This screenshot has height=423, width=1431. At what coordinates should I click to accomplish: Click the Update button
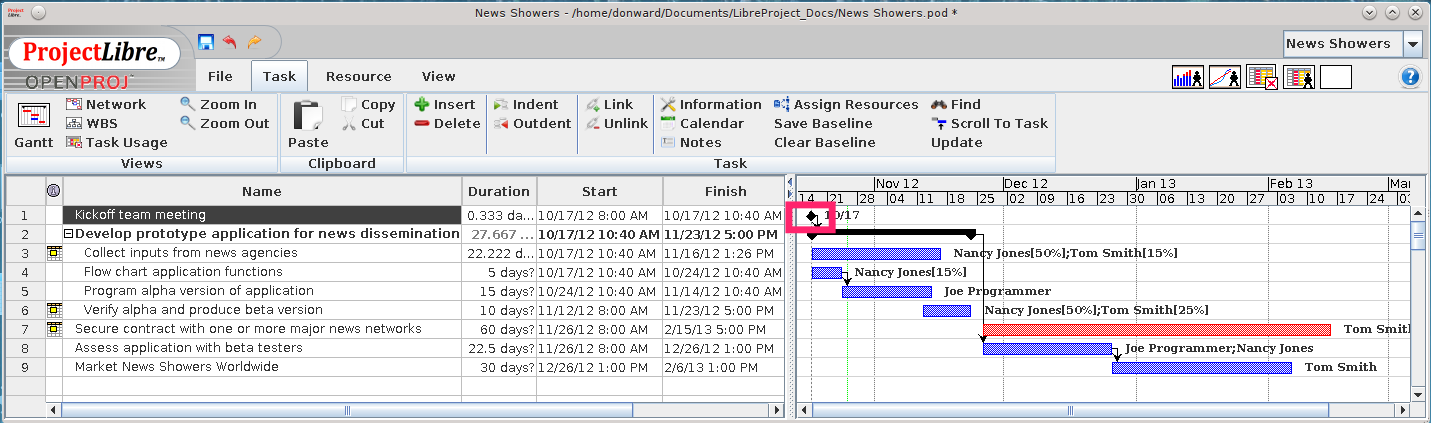(x=956, y=142)
